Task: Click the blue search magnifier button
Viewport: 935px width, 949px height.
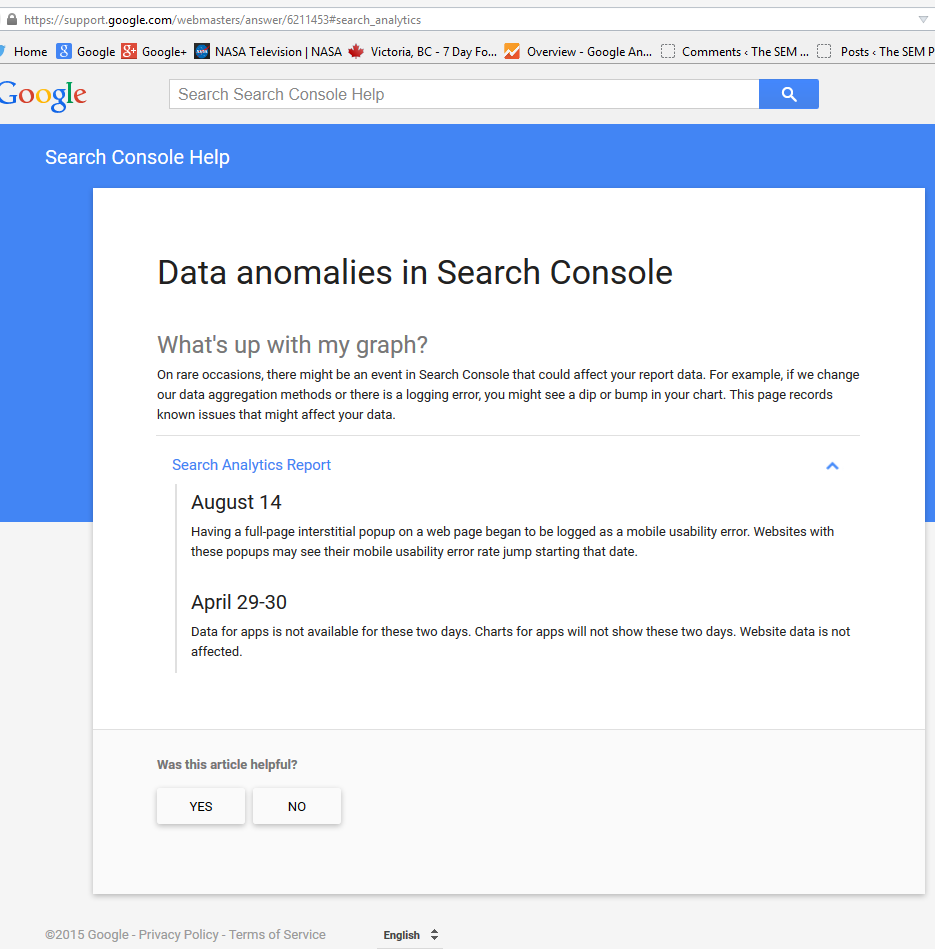Action: [788, 94]
